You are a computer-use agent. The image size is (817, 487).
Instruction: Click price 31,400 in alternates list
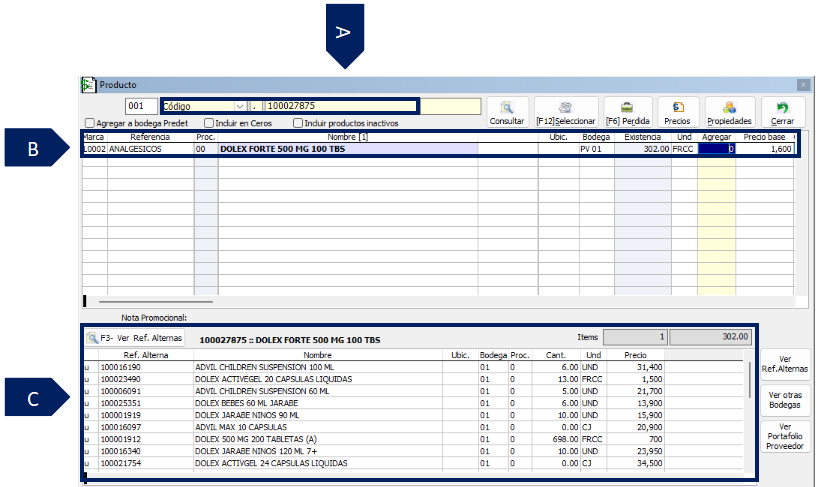[649, 367]
